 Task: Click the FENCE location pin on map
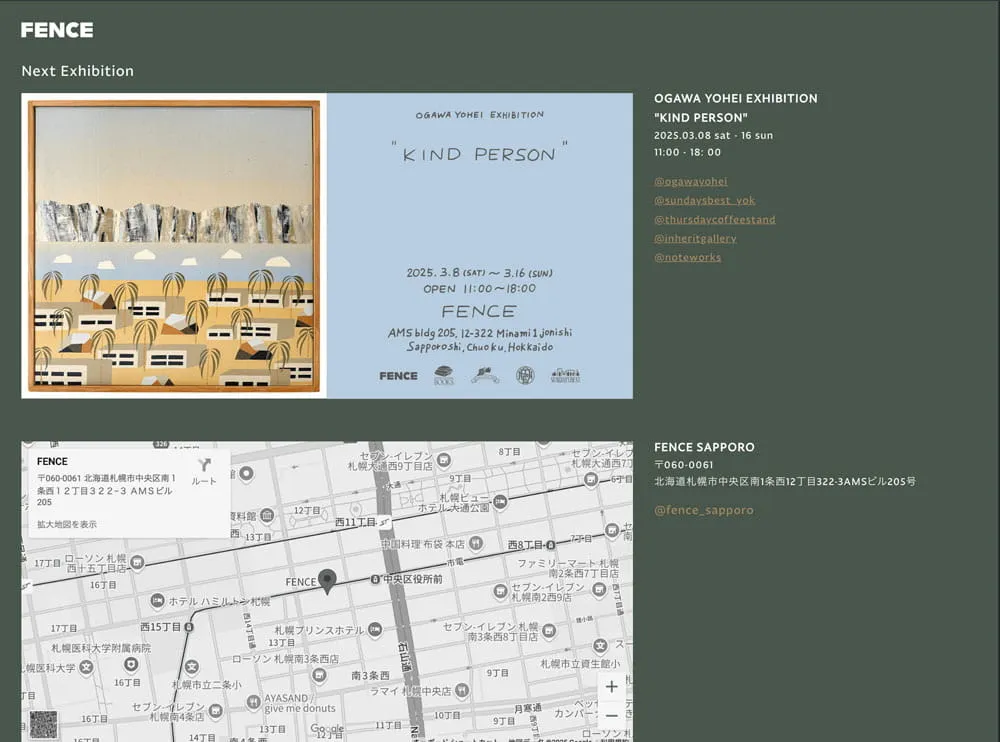click(326, 580)
